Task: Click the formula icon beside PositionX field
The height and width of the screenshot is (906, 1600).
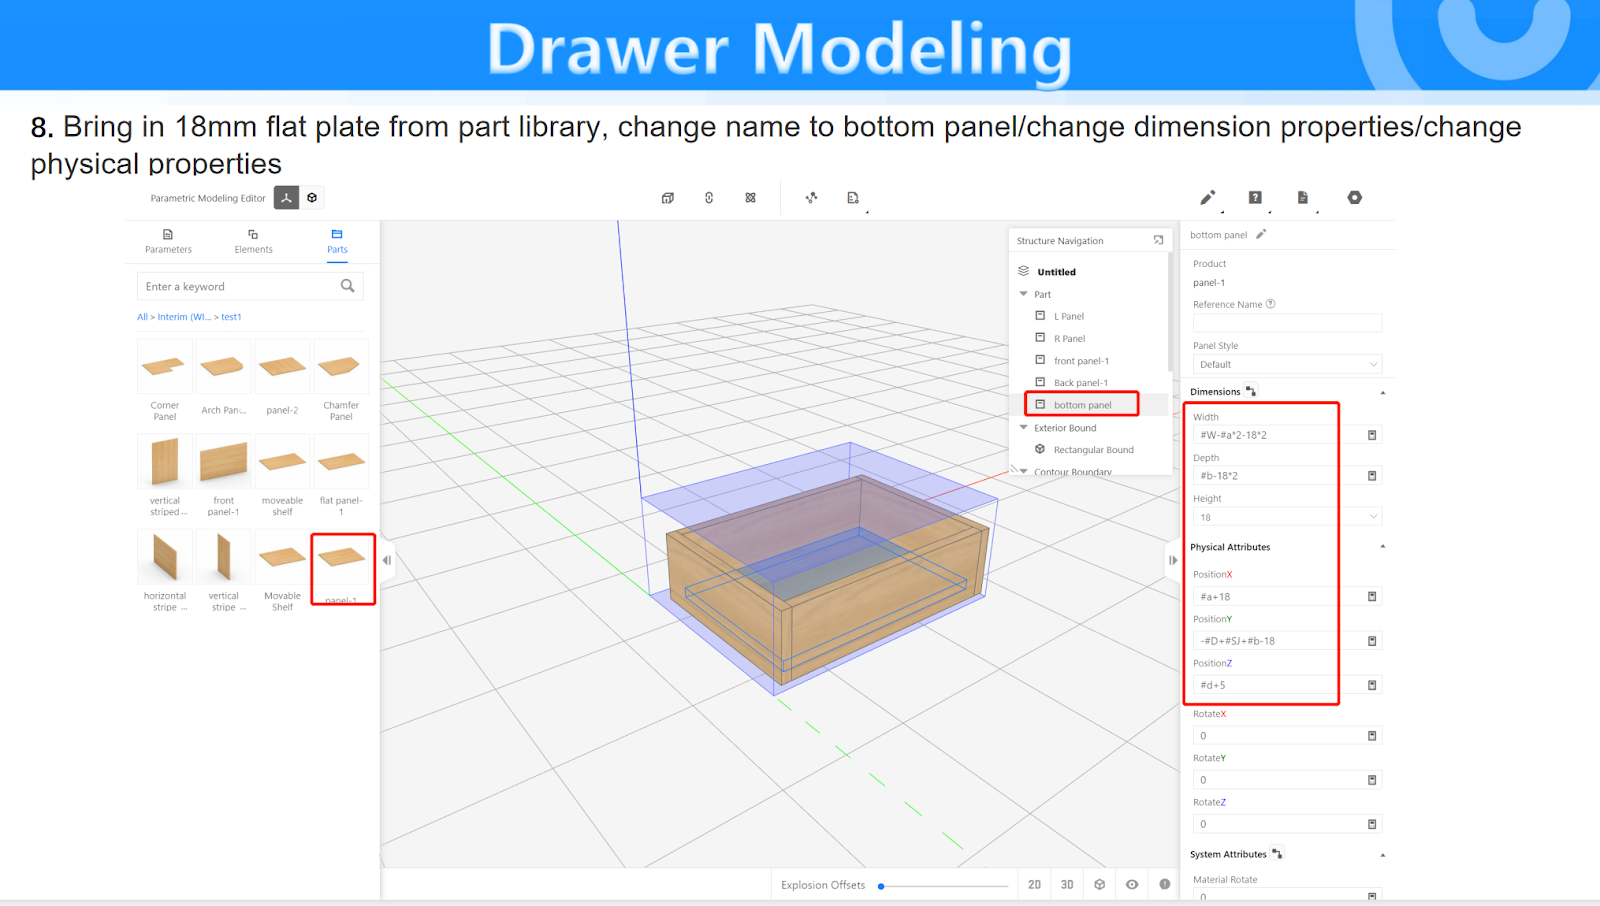Action: coord(1372,597)
